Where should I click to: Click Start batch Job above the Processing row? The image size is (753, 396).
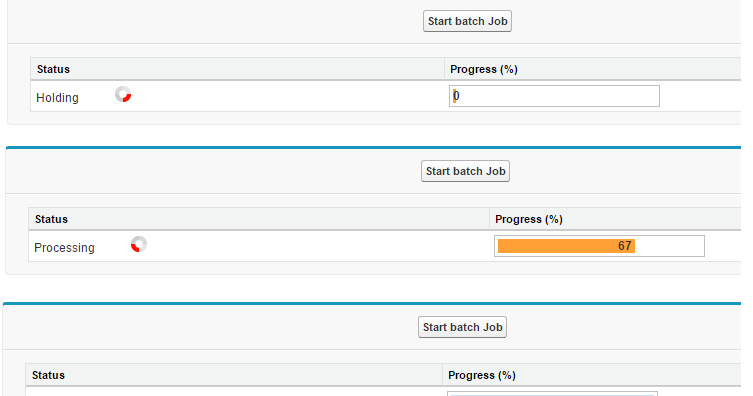(465, 171)
